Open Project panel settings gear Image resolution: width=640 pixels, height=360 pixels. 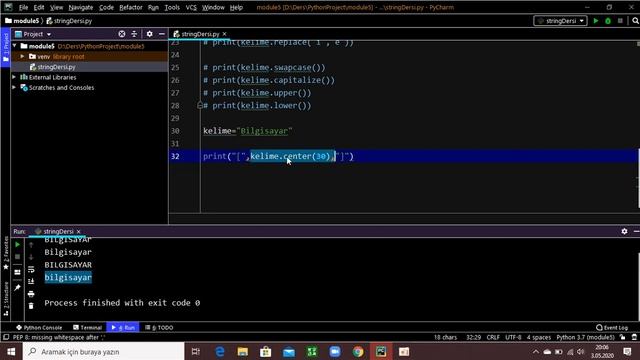[x=149, y=34]
